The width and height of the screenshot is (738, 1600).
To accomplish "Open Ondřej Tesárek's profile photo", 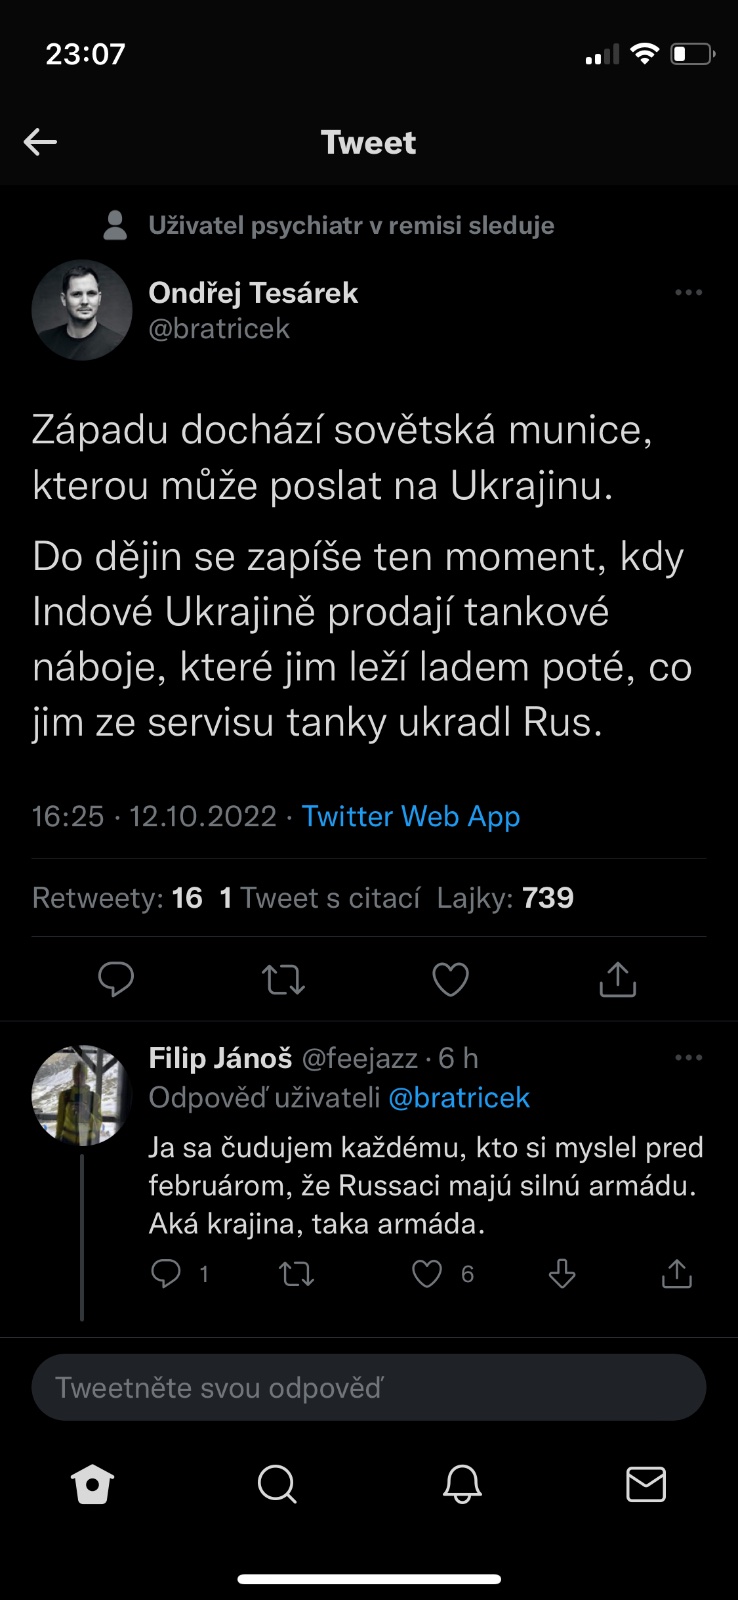I will click(x=82, y=310).
